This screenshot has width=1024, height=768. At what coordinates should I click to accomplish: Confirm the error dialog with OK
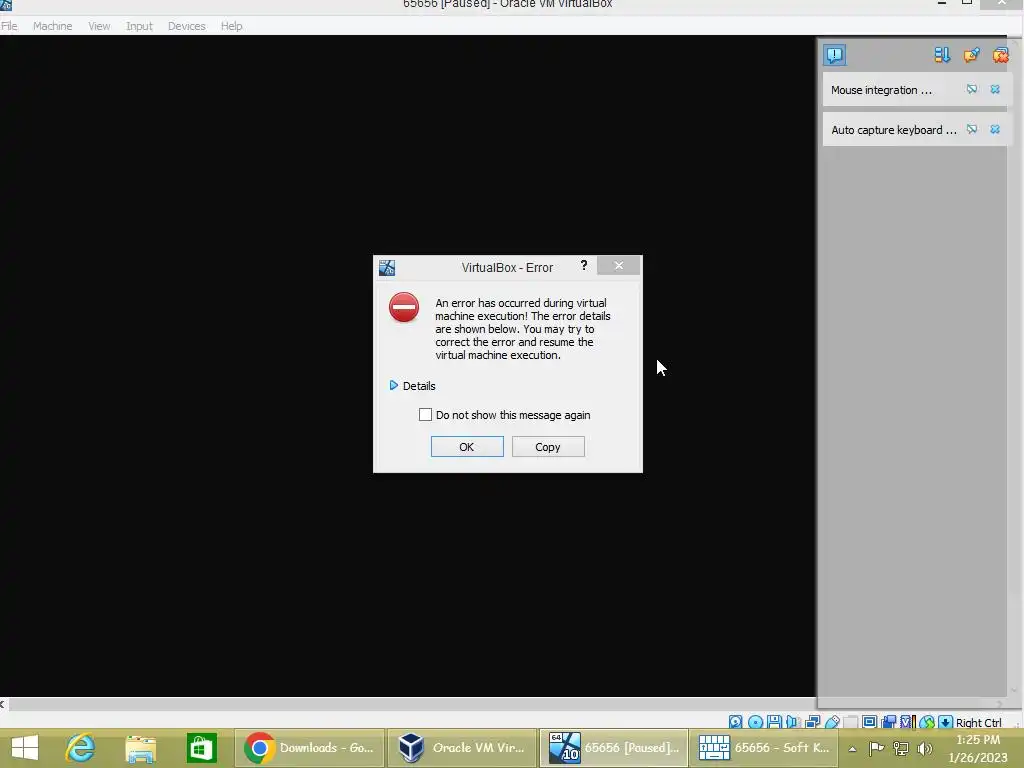pos(466,447)
